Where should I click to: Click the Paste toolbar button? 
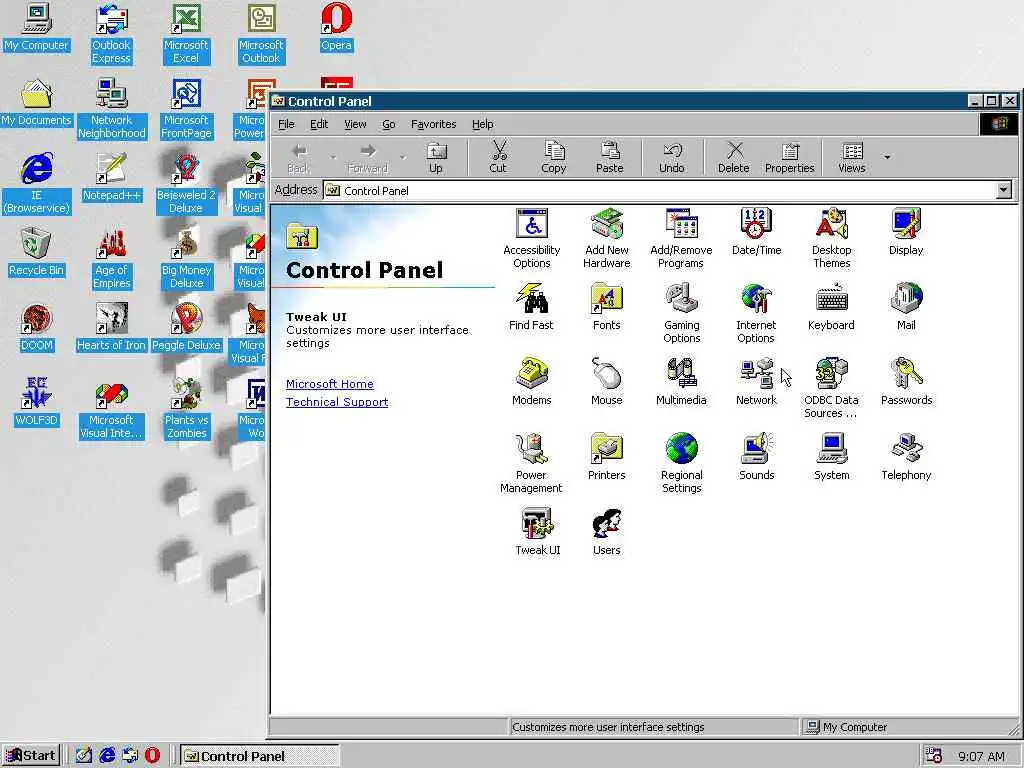point(609,158)
